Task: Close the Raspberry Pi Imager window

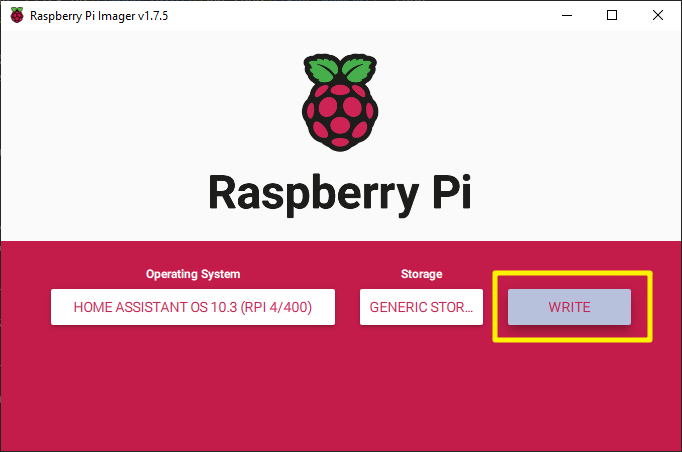Action: click(658, 15)
